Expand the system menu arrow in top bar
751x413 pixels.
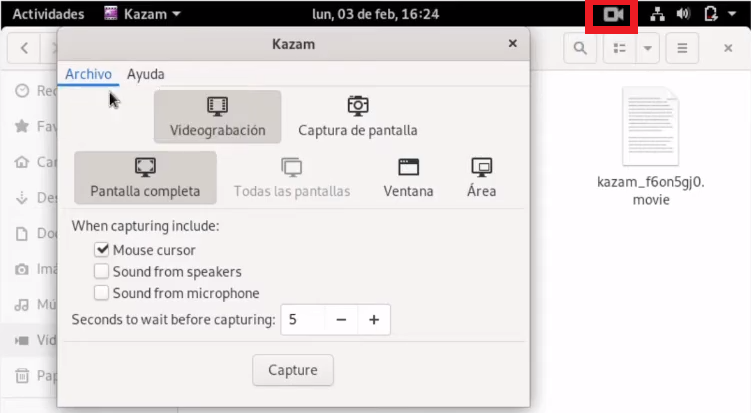point(732,14)
